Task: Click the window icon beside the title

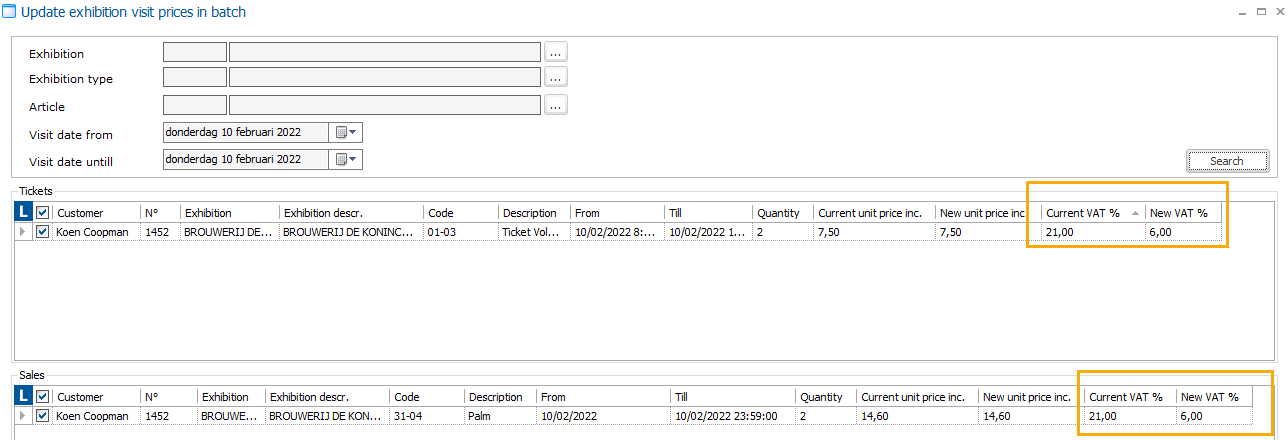Action: 9,13
